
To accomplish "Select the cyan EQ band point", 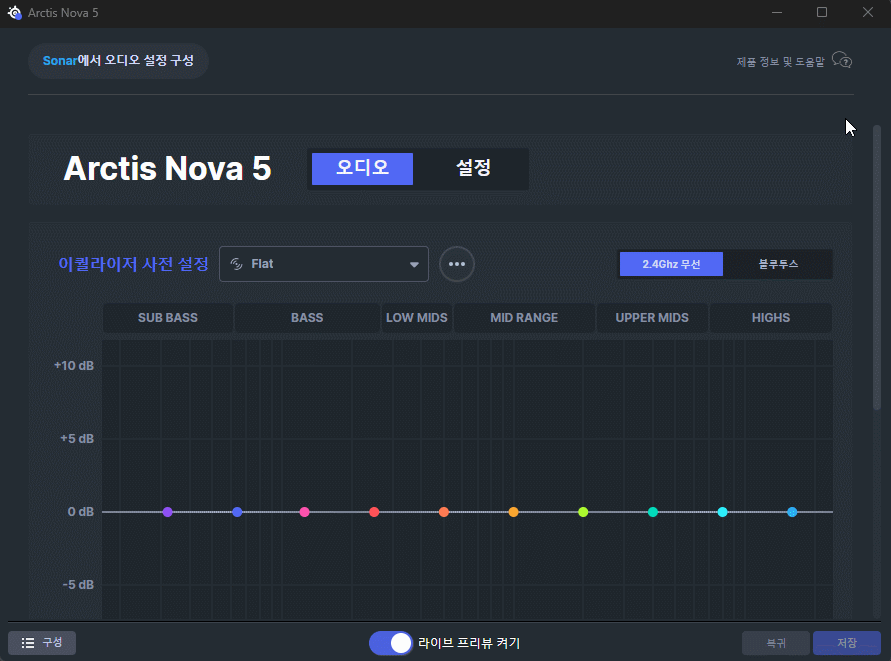I will pos(723,512).
